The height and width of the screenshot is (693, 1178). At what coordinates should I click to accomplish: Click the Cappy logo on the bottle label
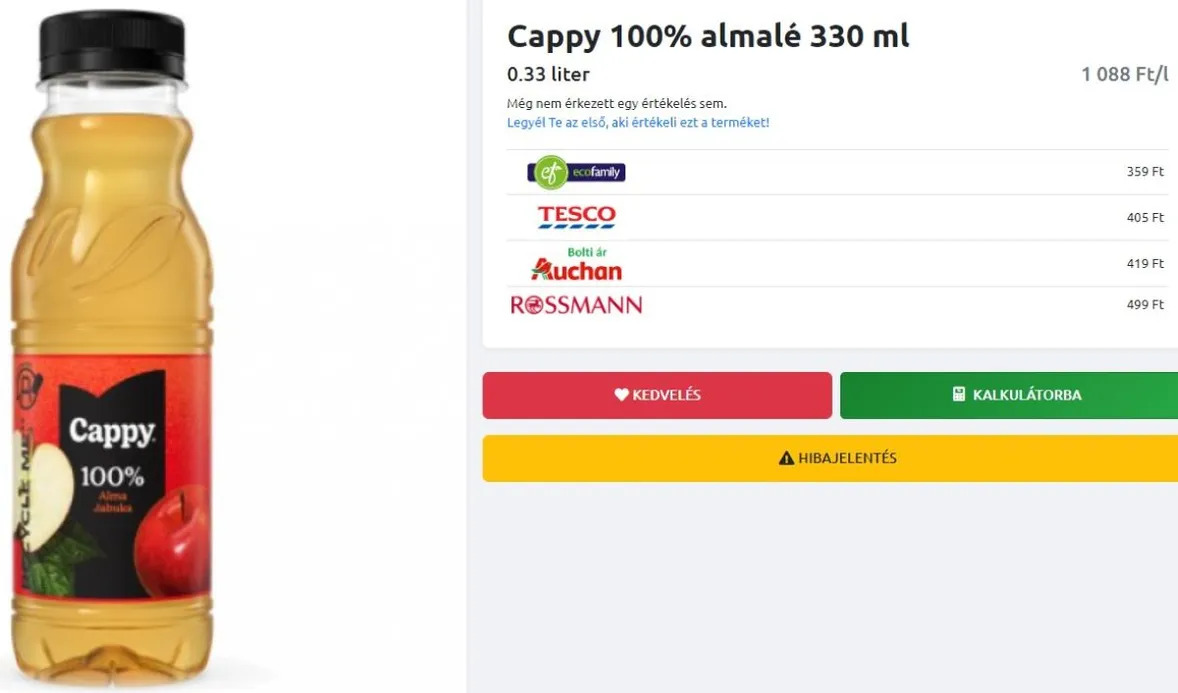(112, 432)
